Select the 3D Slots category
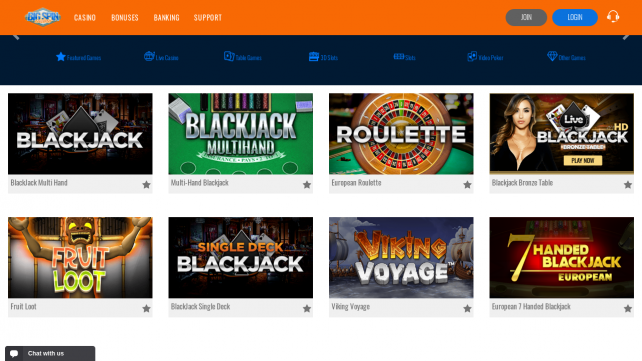 point(323,57)
